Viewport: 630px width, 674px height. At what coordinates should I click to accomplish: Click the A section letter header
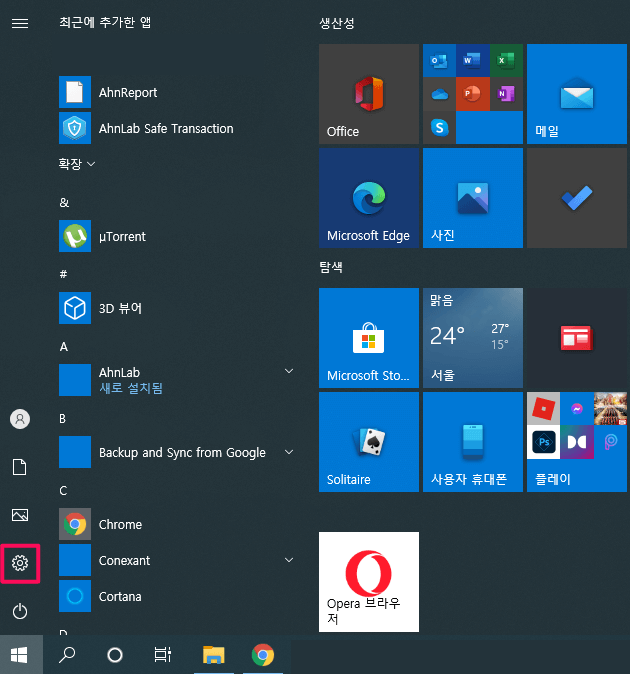64,346
